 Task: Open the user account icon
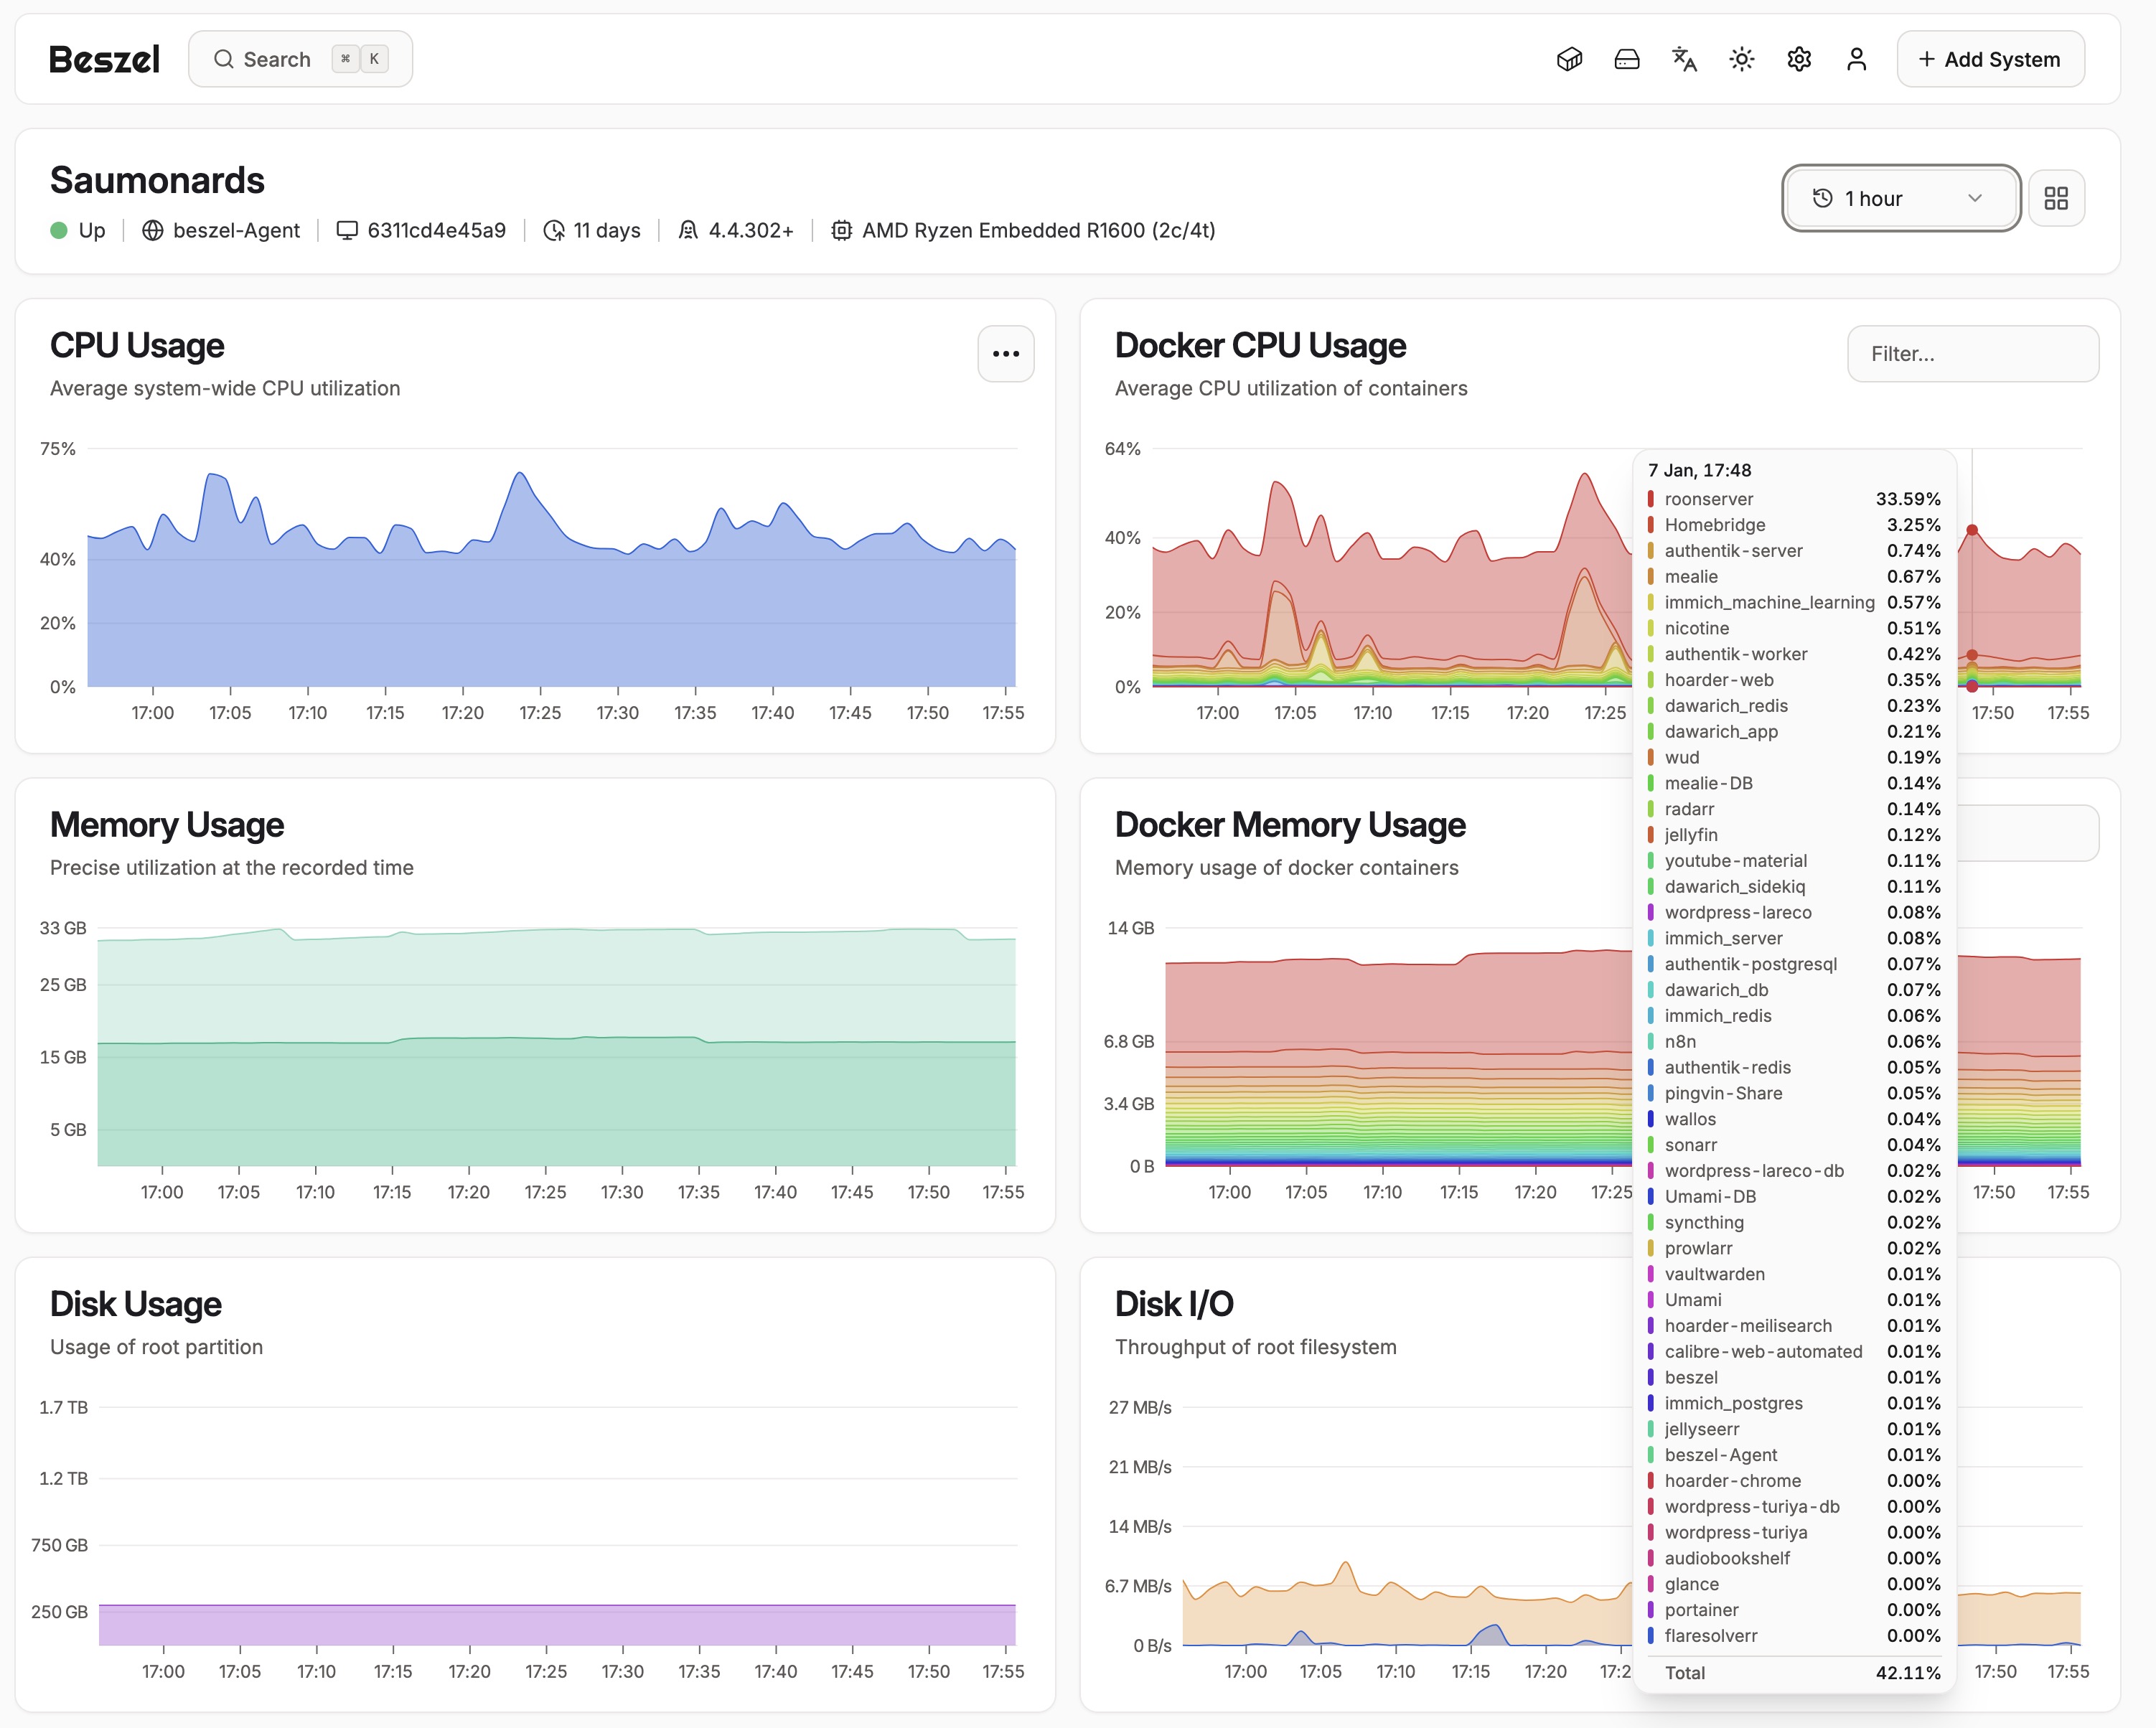click(x=1856, y=59)
